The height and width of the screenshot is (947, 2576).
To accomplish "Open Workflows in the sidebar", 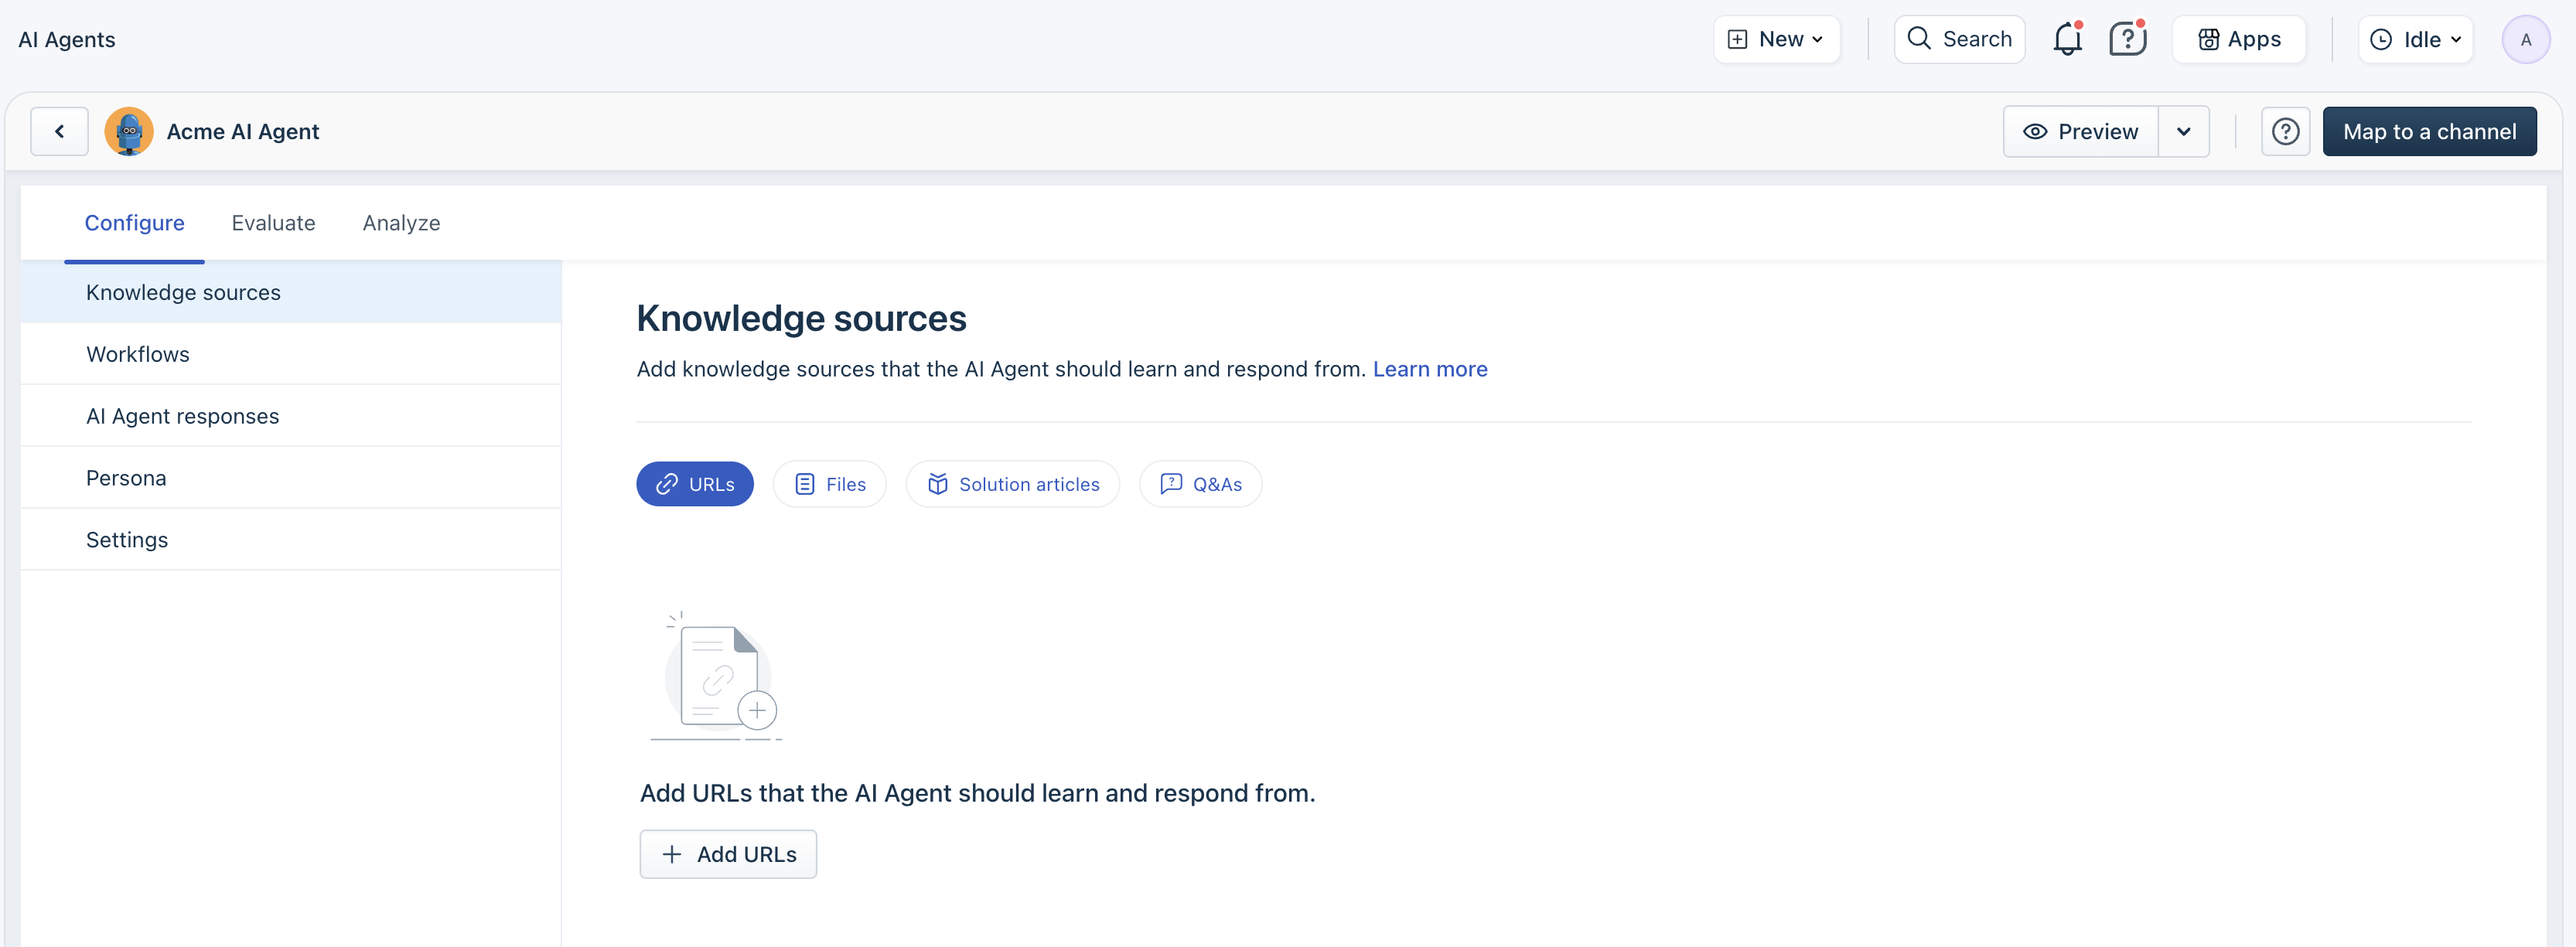I will coord(138,354).
